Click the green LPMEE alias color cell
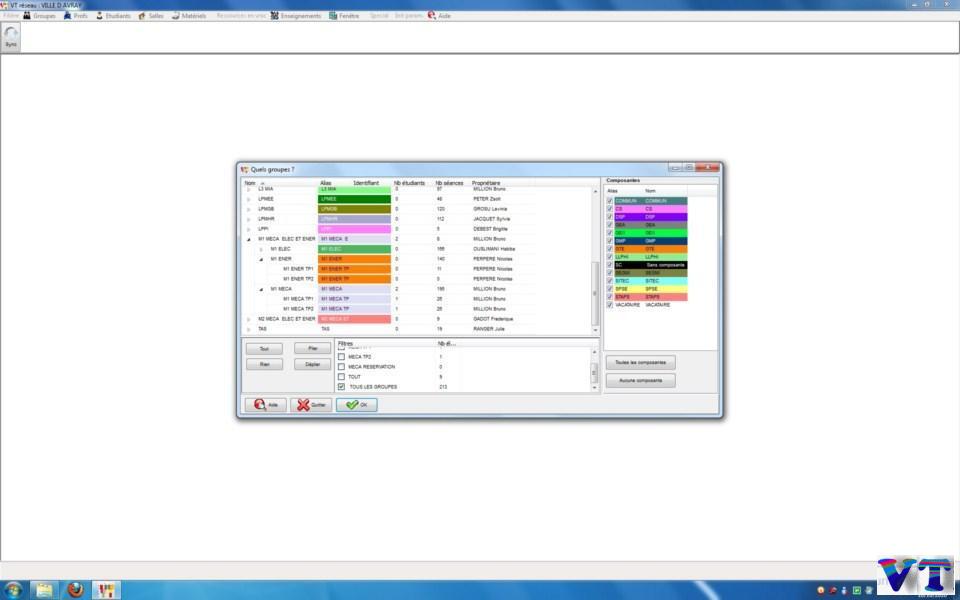The height and width of the screenshot is (600, 960). tap(341, 199)
